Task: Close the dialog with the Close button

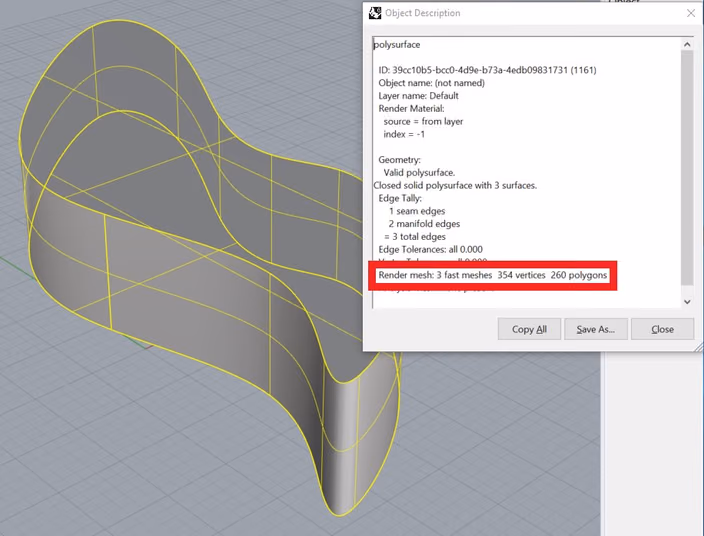Action: pos(662,329)
